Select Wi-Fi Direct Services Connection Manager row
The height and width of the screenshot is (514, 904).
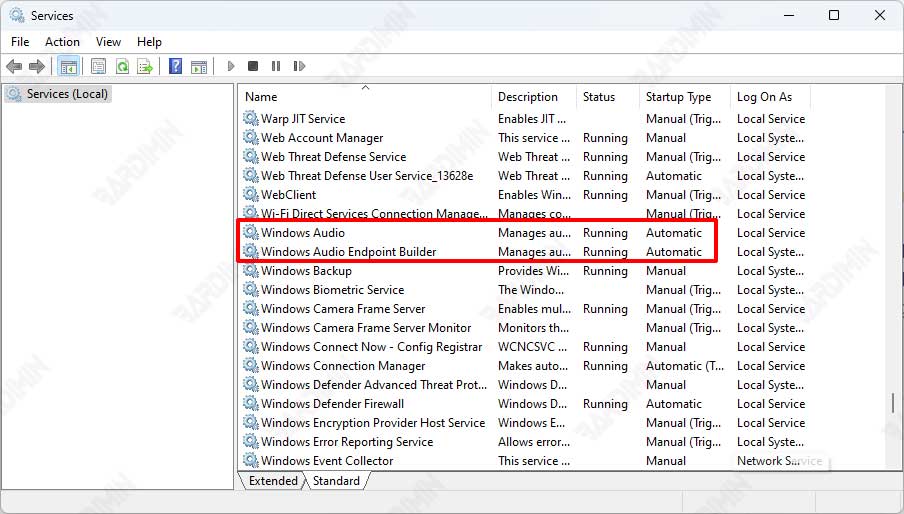tap(523, 213)
